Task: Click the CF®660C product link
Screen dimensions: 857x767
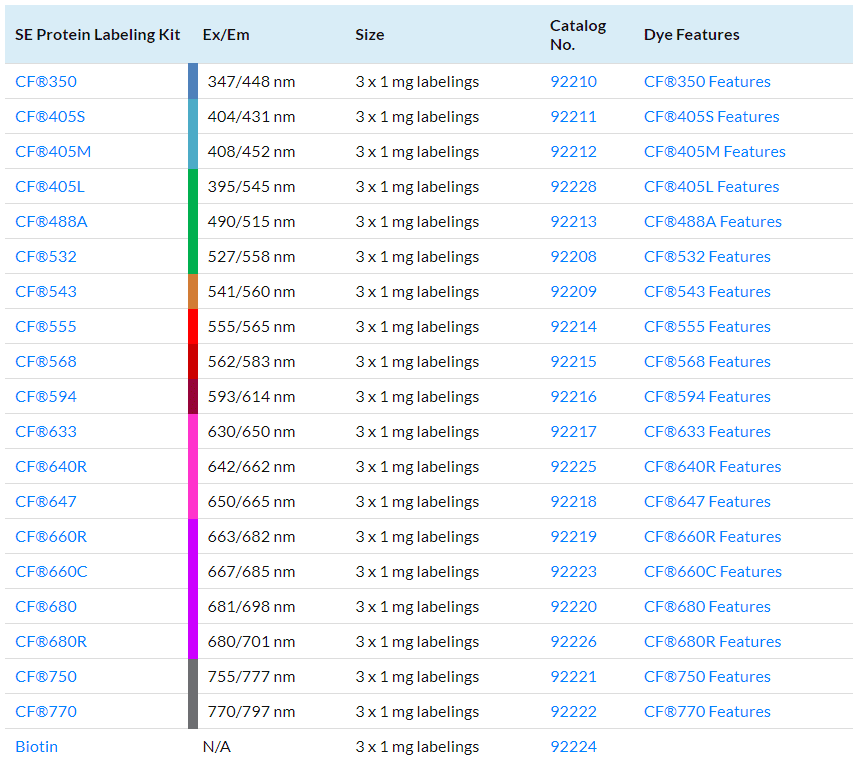Action: pyautogui.click(x=51, y=572)
